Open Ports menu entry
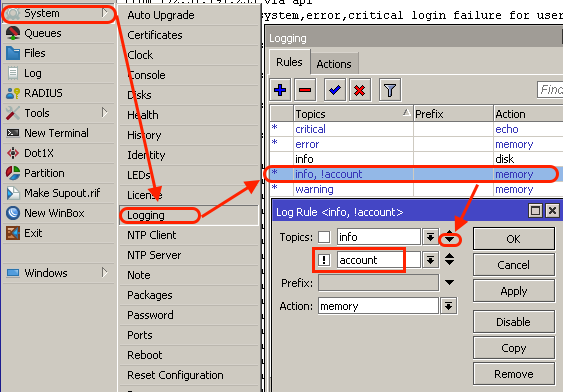The height and width of the screenshot is (392, 563). (189, 335)
